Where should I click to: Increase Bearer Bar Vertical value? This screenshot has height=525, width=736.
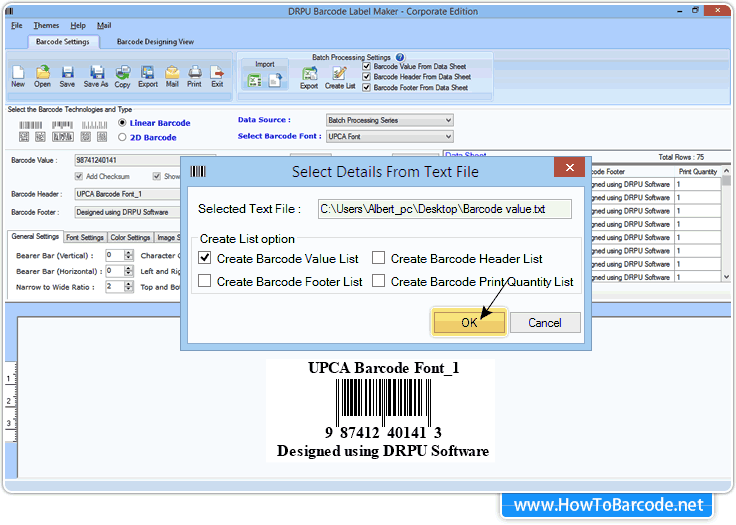129,253
